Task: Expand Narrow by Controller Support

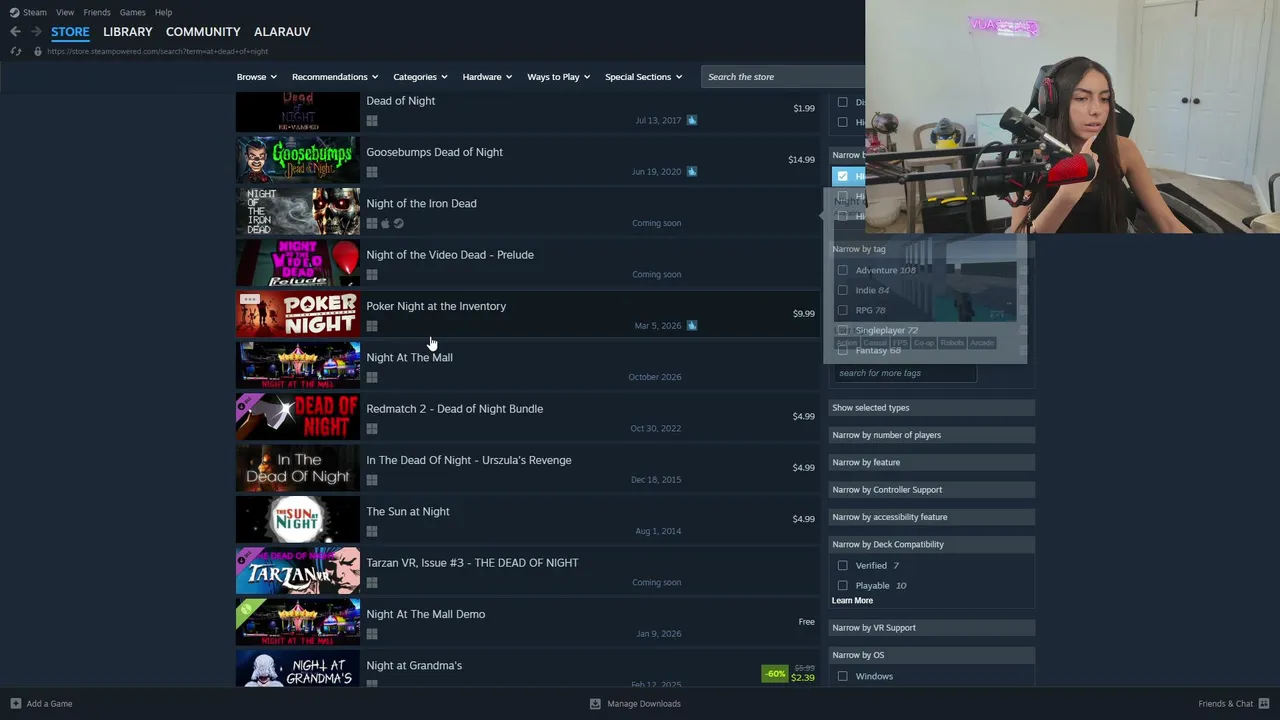Action: tap(932, 490)
